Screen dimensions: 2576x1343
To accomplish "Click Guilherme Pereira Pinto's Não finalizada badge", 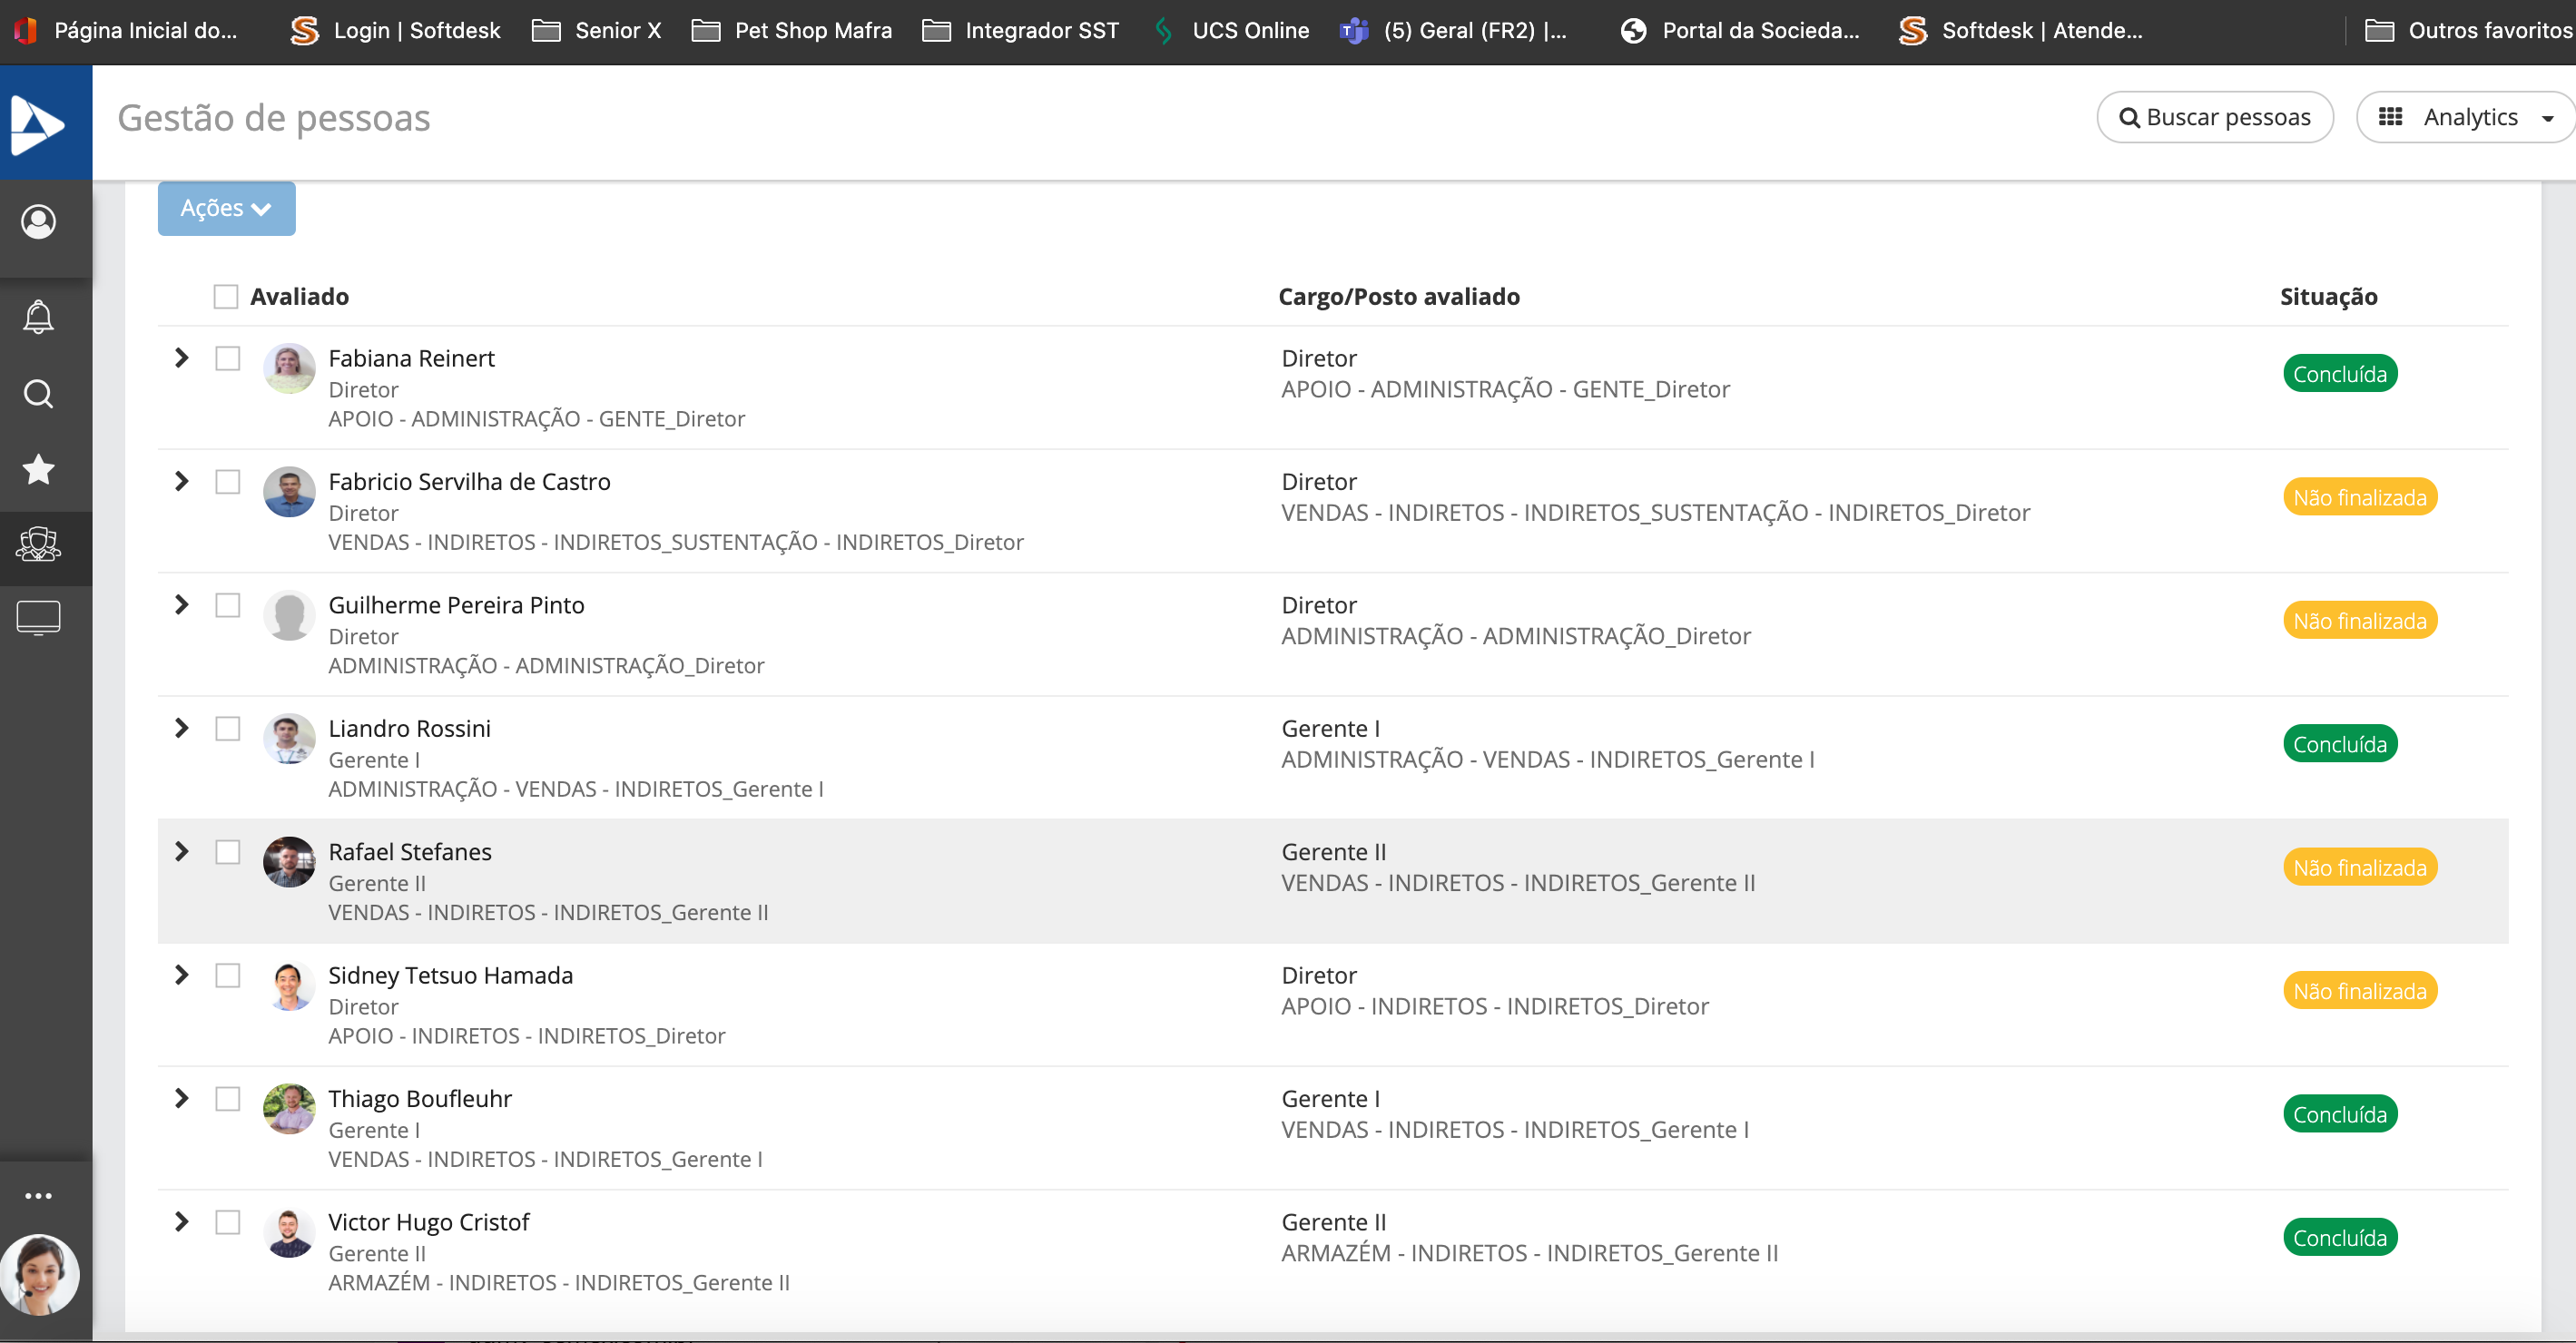I will tap(2359, 621).
